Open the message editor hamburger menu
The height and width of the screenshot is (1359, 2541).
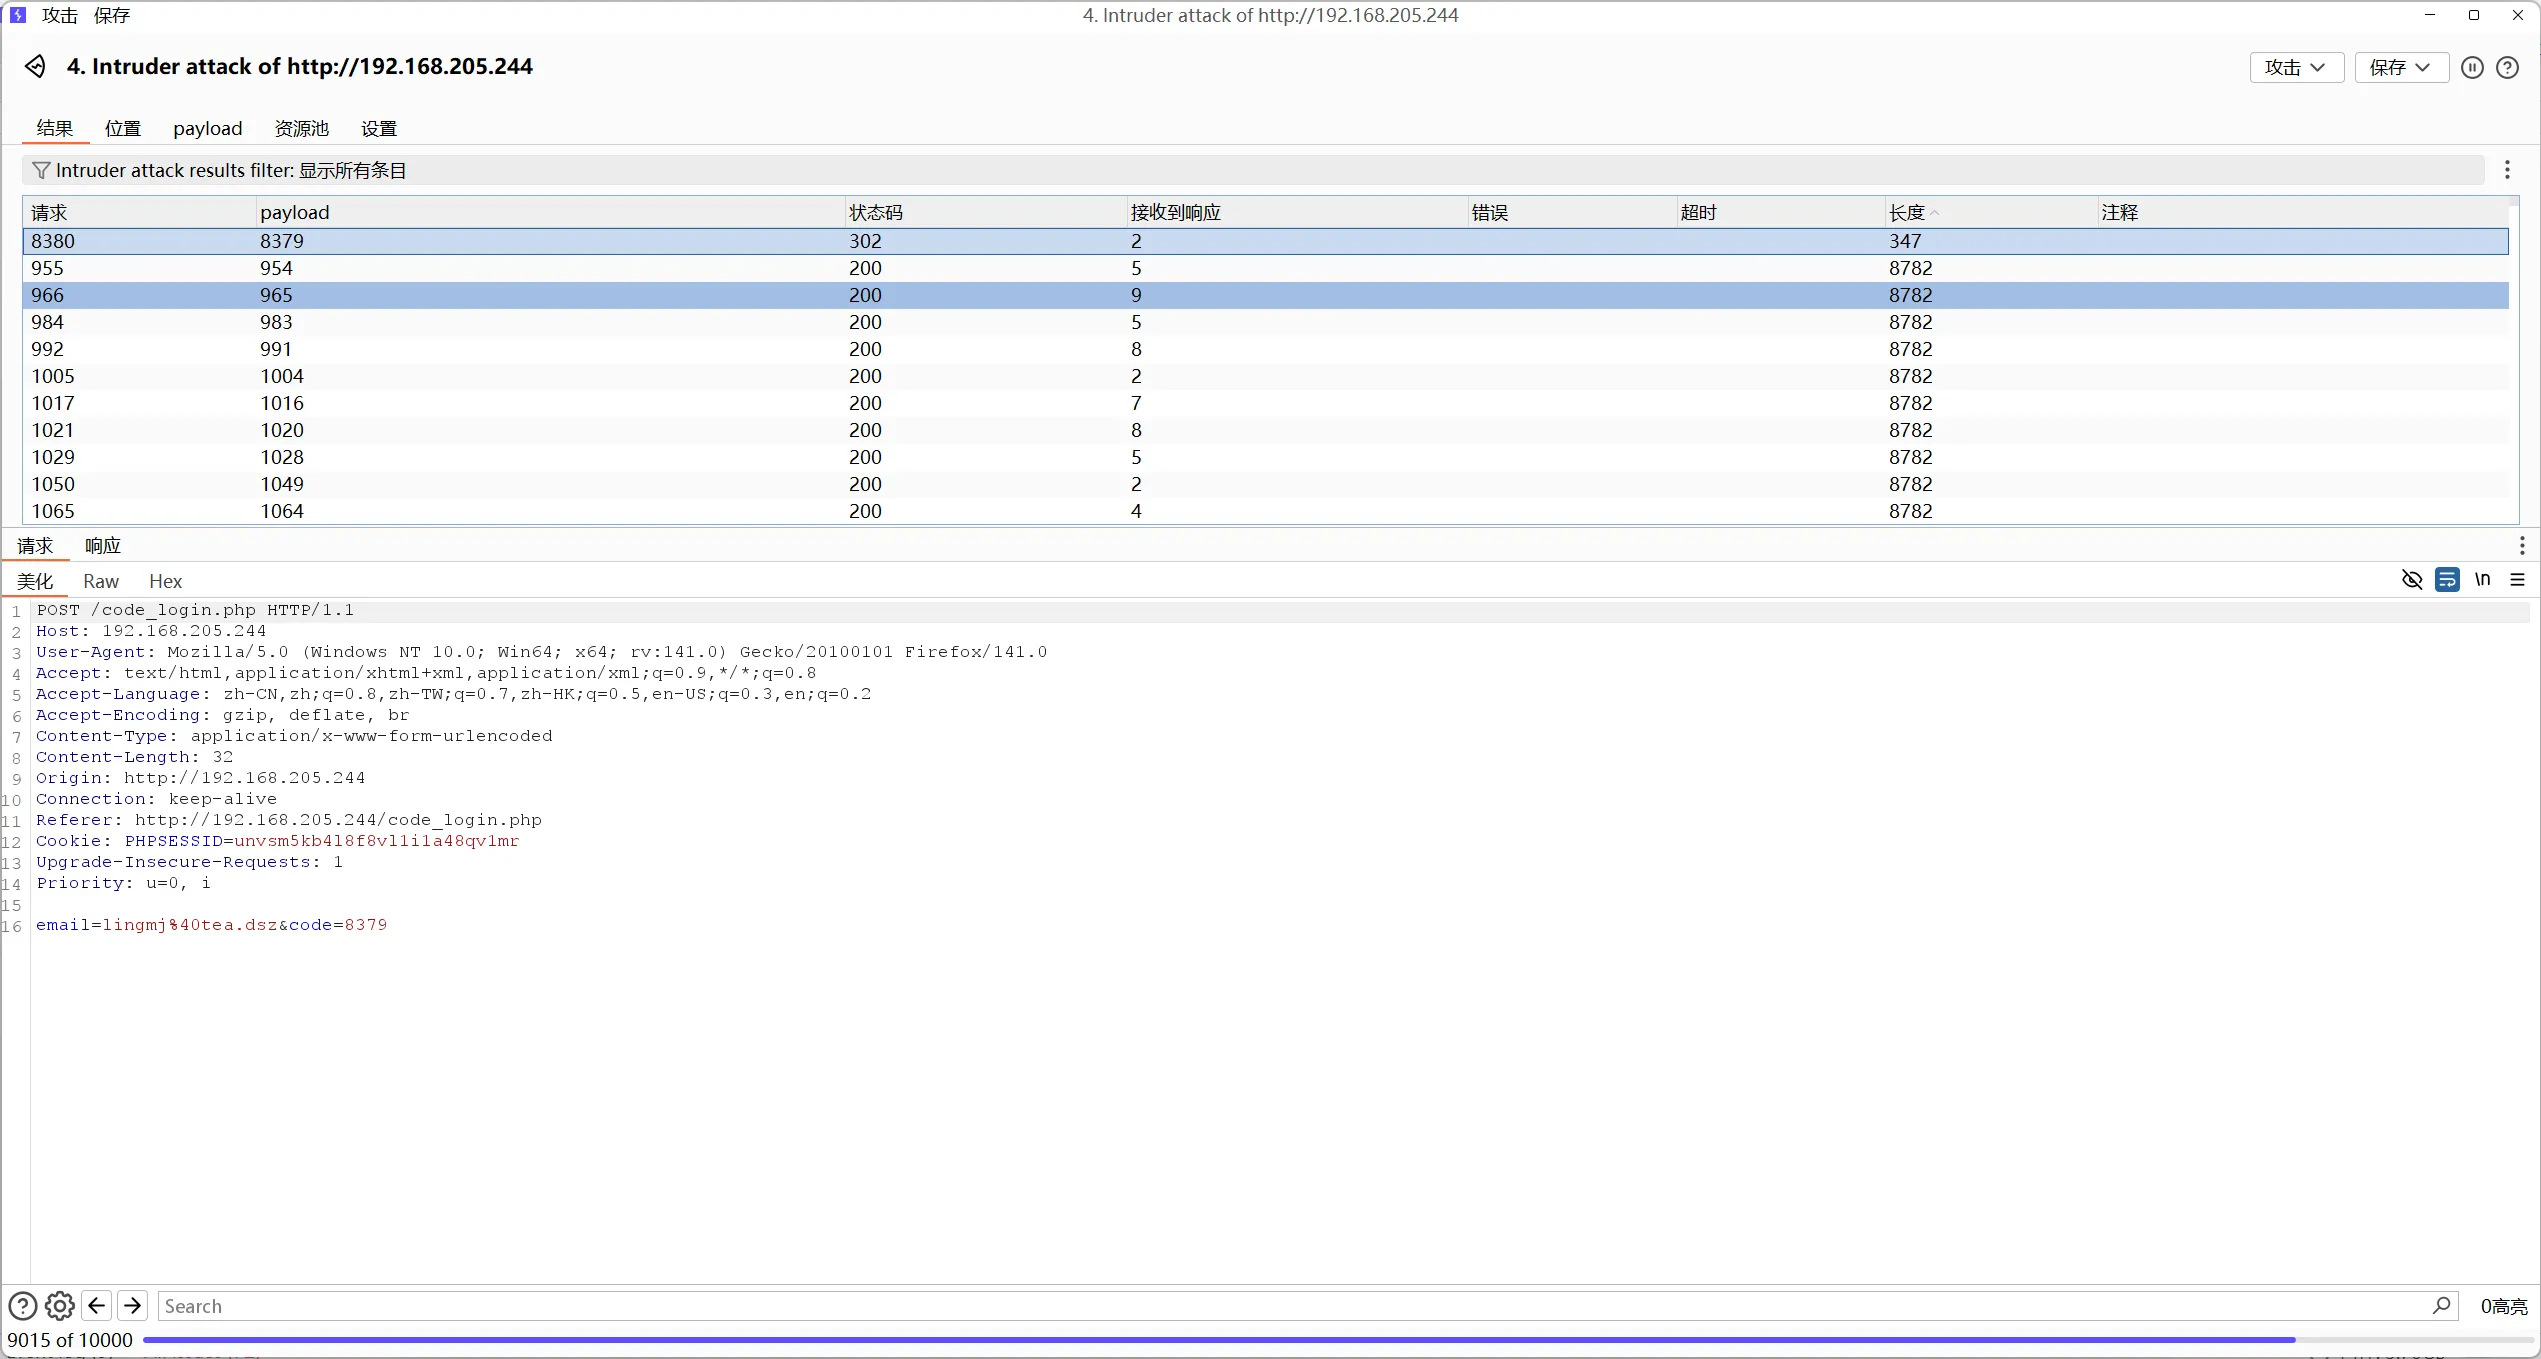point(2518,580)
